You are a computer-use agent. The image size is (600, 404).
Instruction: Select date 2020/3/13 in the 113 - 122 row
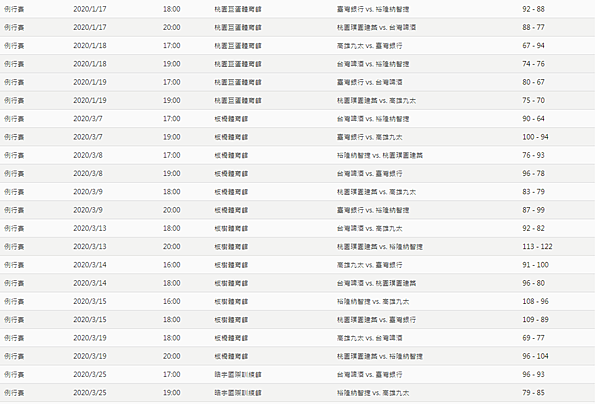point(90,247)
